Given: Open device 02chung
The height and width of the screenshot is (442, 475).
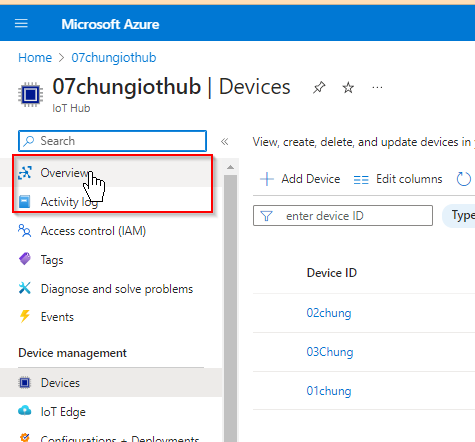Looking at the screenshot, I should (x=329, y=313).
